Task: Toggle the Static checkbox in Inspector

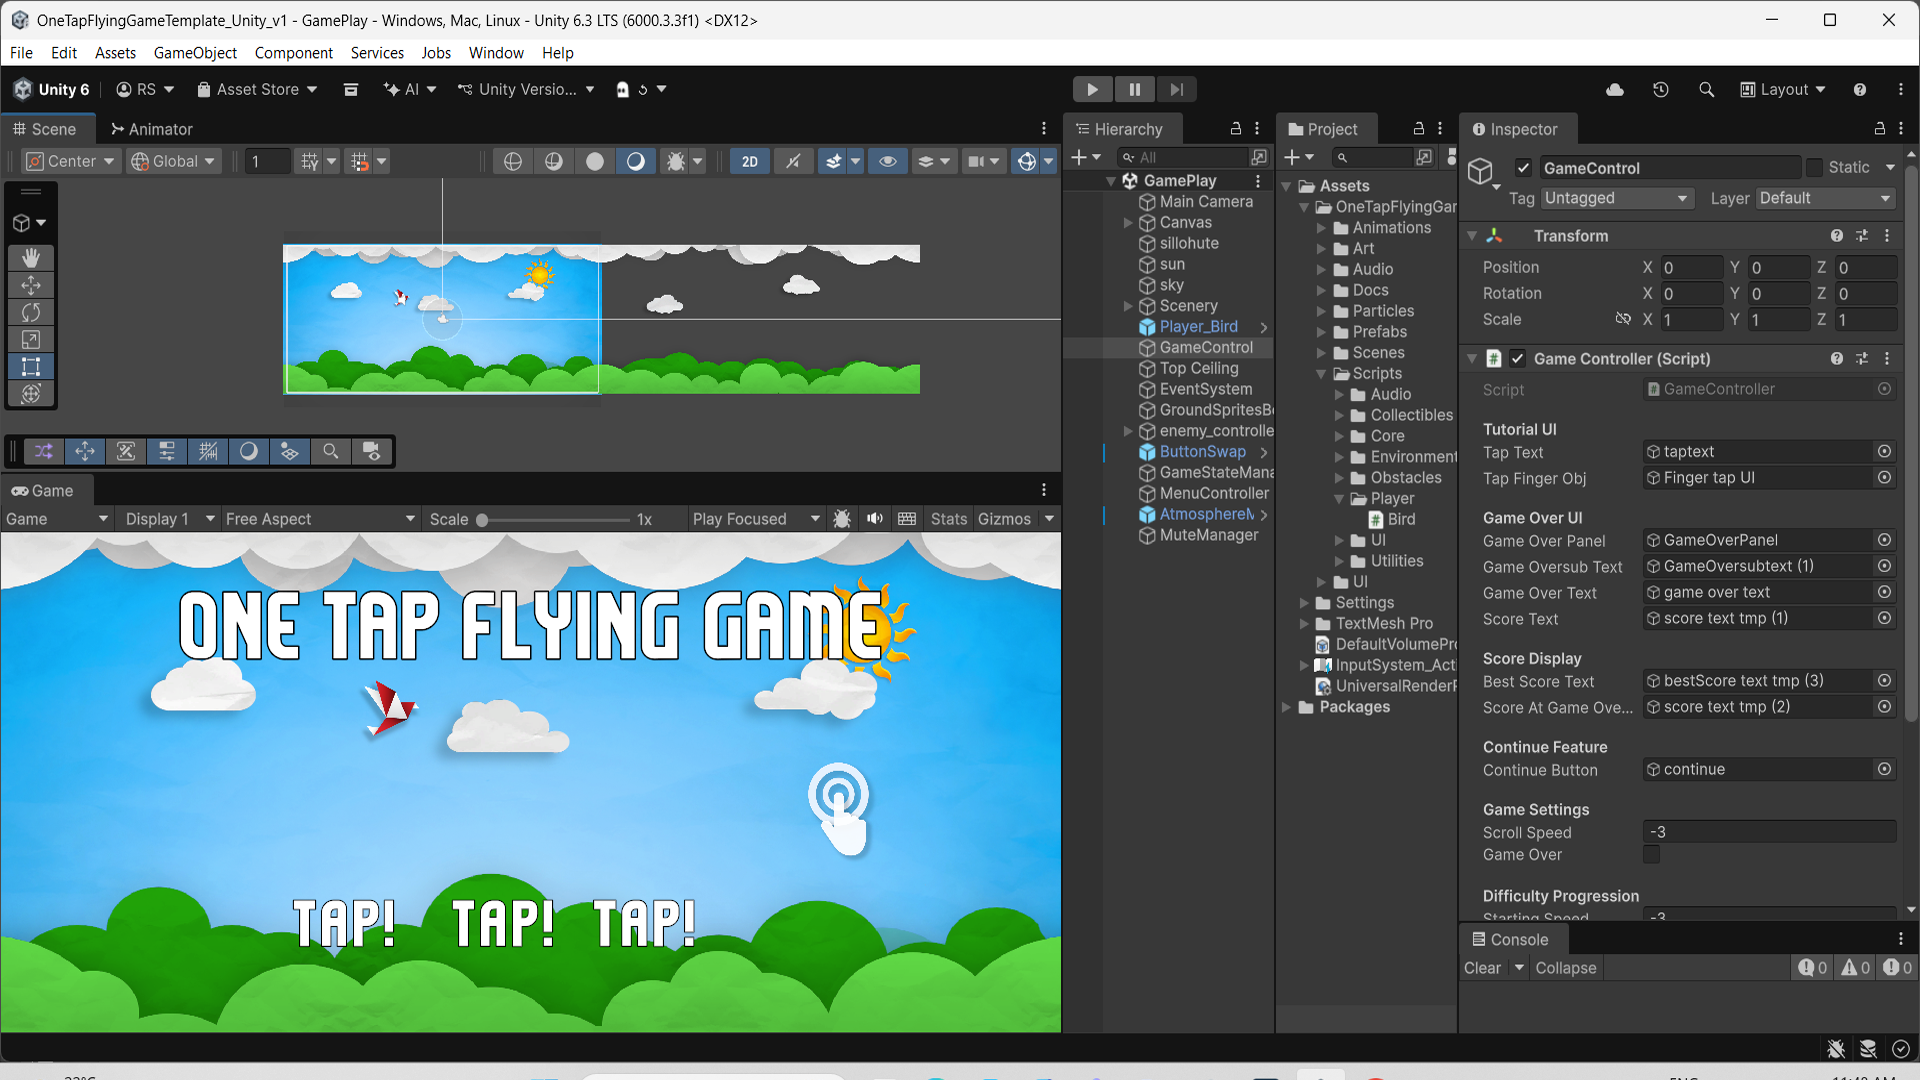Action: tap(1814, 168)
